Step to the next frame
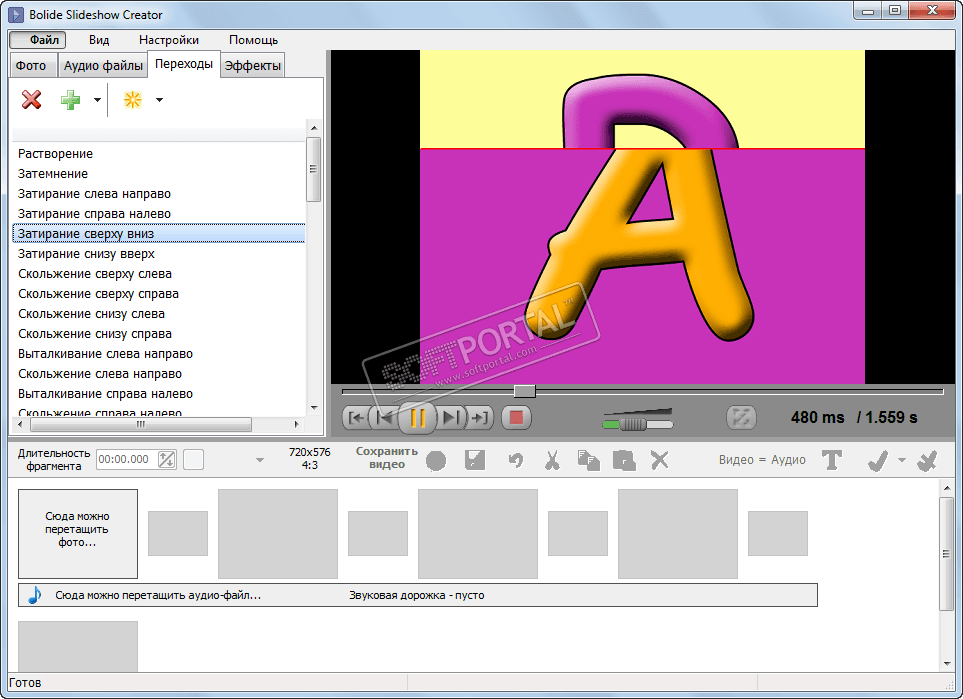 click(x=450, y=418)
